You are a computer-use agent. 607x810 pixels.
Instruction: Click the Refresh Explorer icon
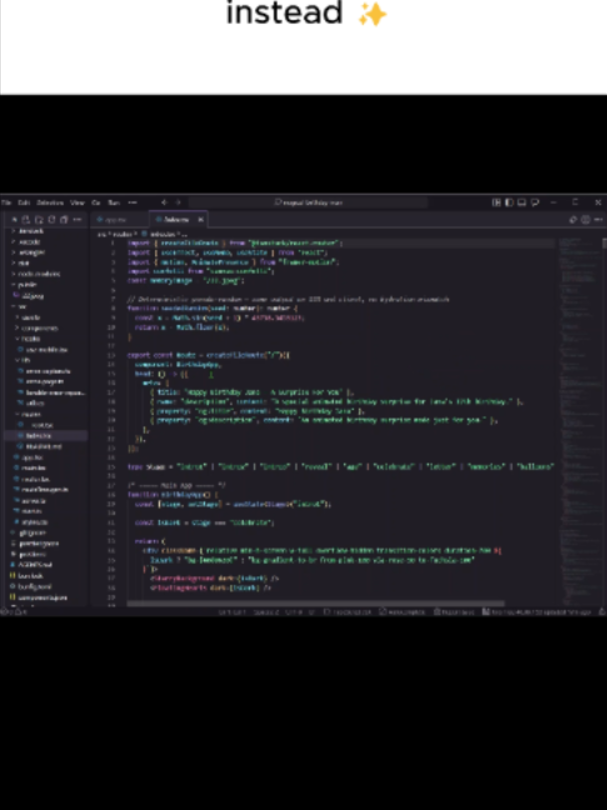[51, 220]
